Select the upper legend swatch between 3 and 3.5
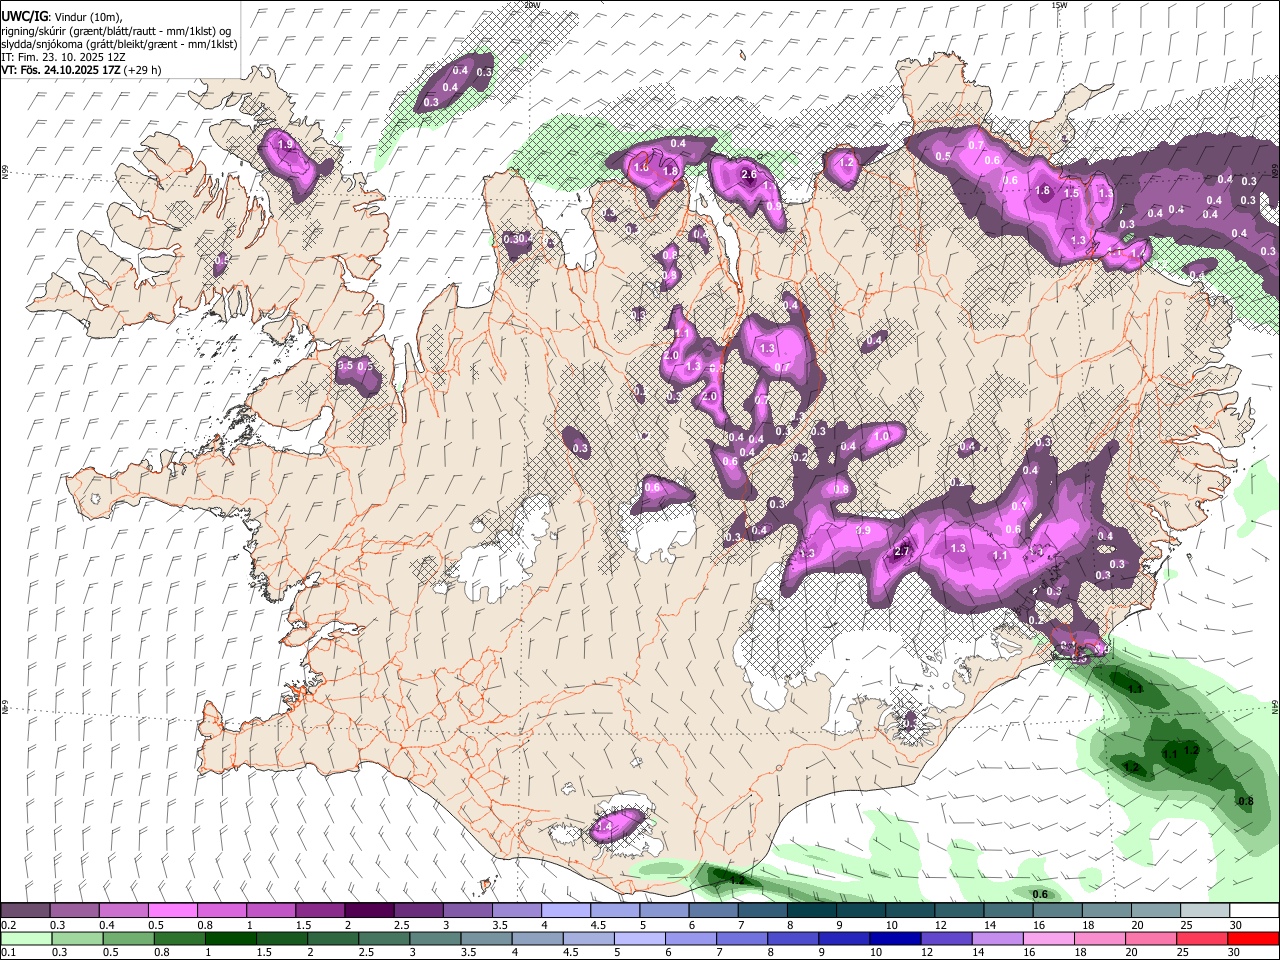 468,911
